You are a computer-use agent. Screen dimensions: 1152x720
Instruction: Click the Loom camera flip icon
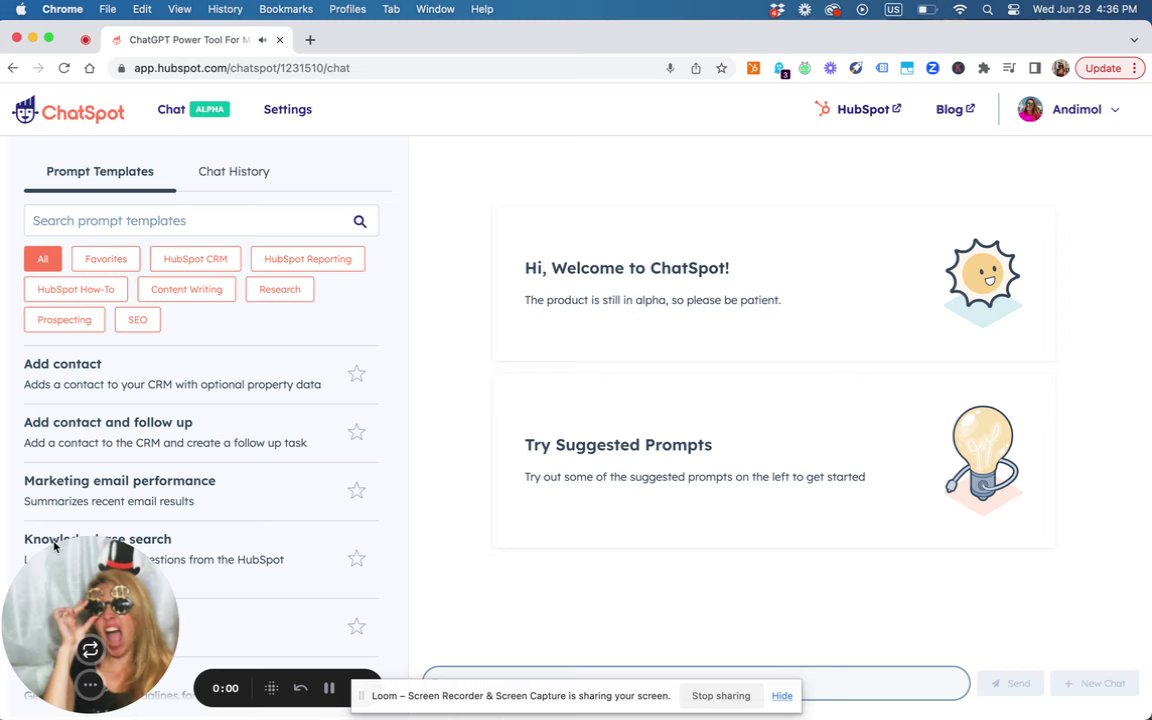click(90, 650)
